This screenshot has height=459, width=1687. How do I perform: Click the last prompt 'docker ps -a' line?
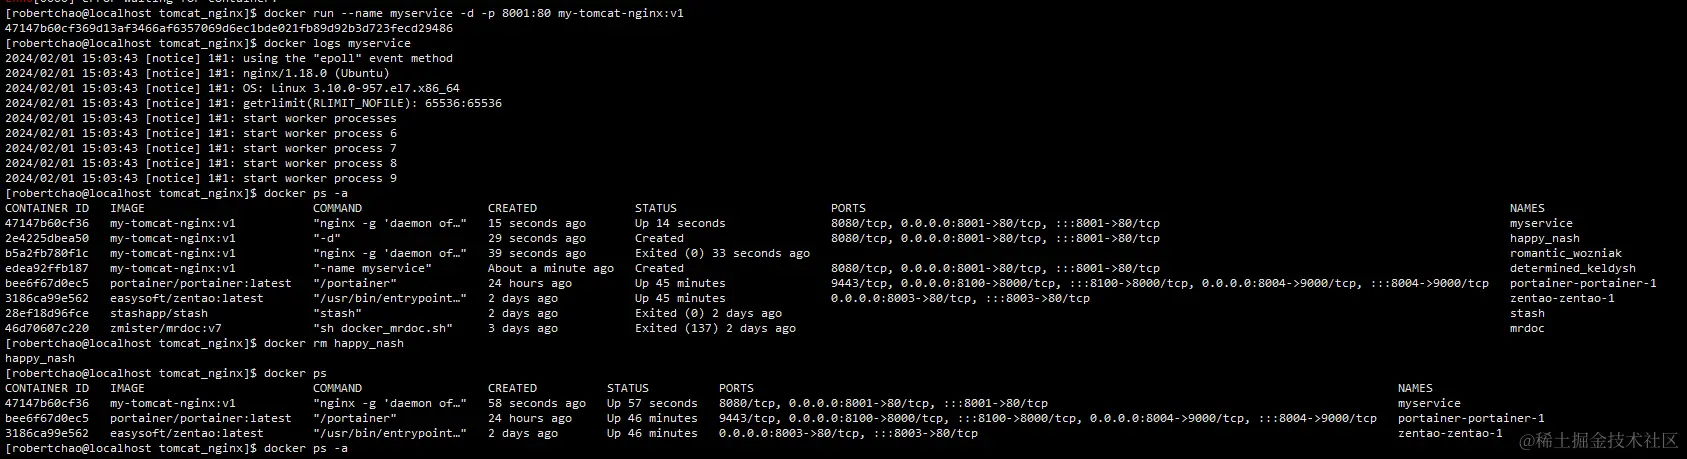click(x=176, y=449)
